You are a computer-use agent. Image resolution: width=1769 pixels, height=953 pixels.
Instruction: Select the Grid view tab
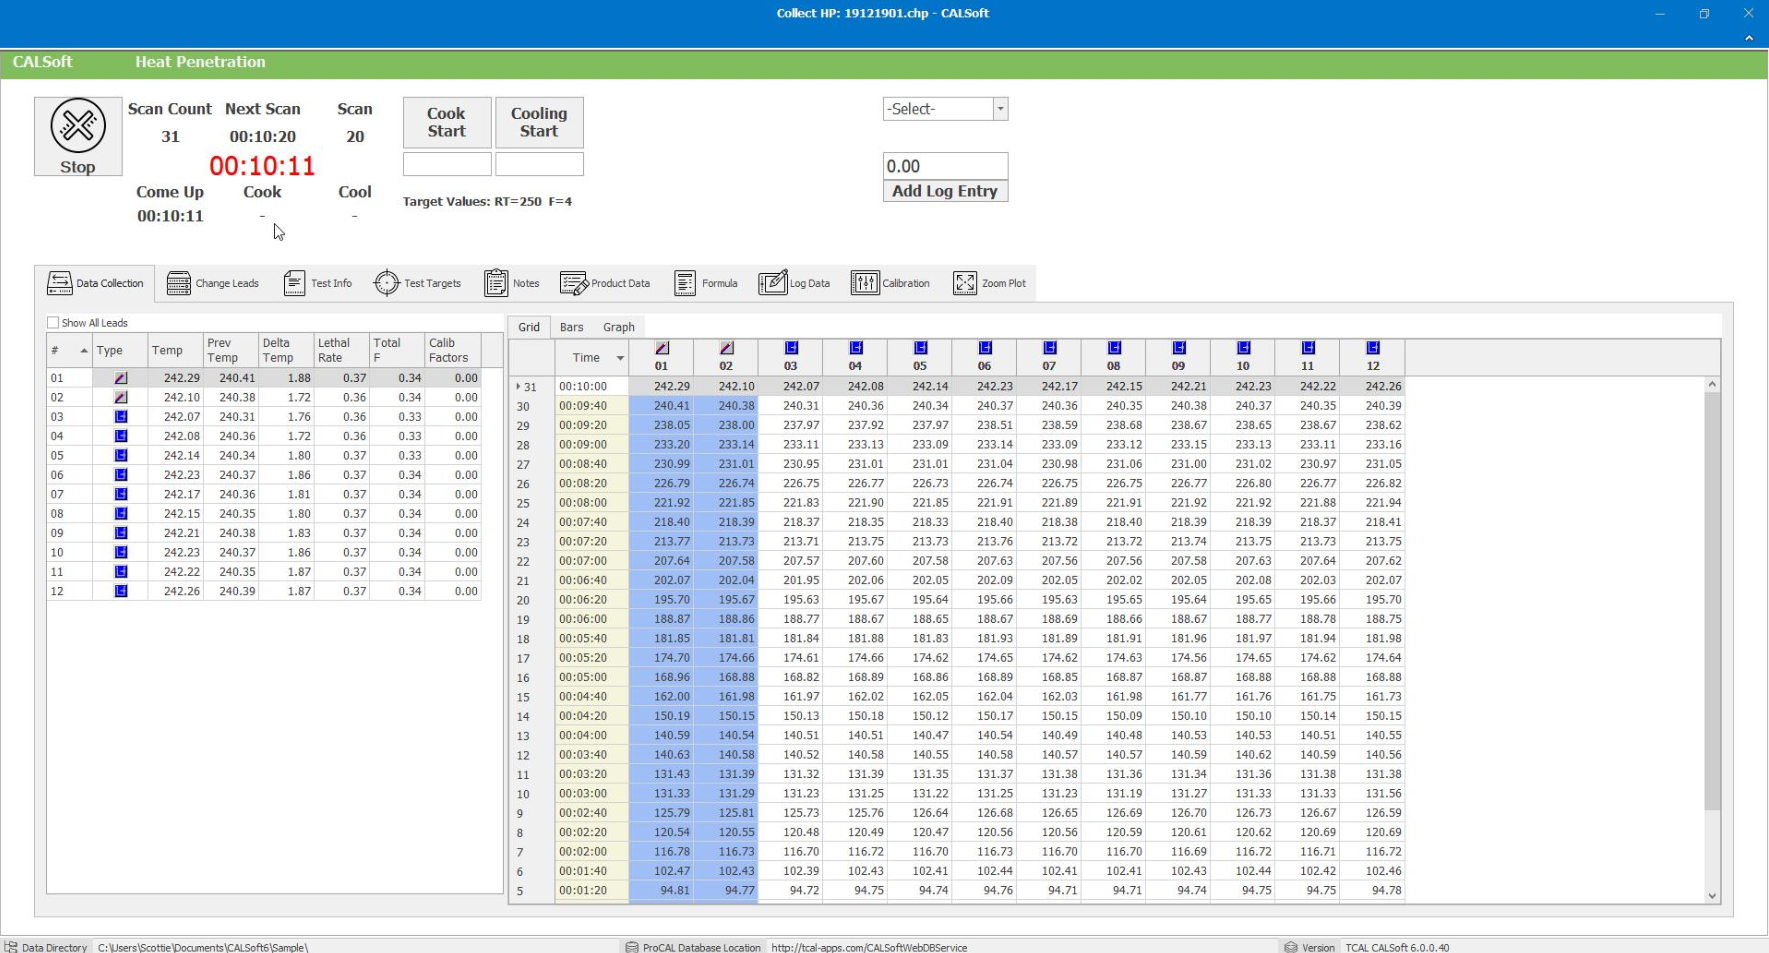click(529, 327)
